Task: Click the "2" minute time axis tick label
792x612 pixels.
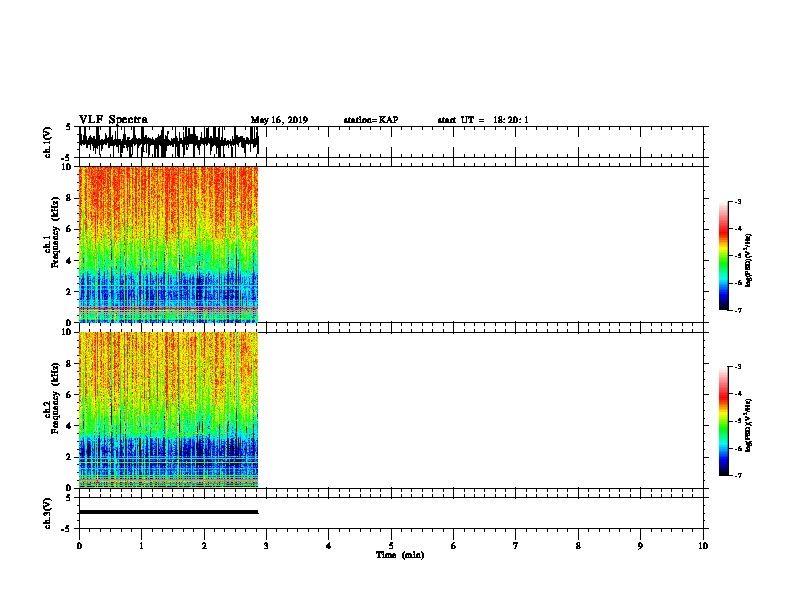Action: (x=204, y=545)
